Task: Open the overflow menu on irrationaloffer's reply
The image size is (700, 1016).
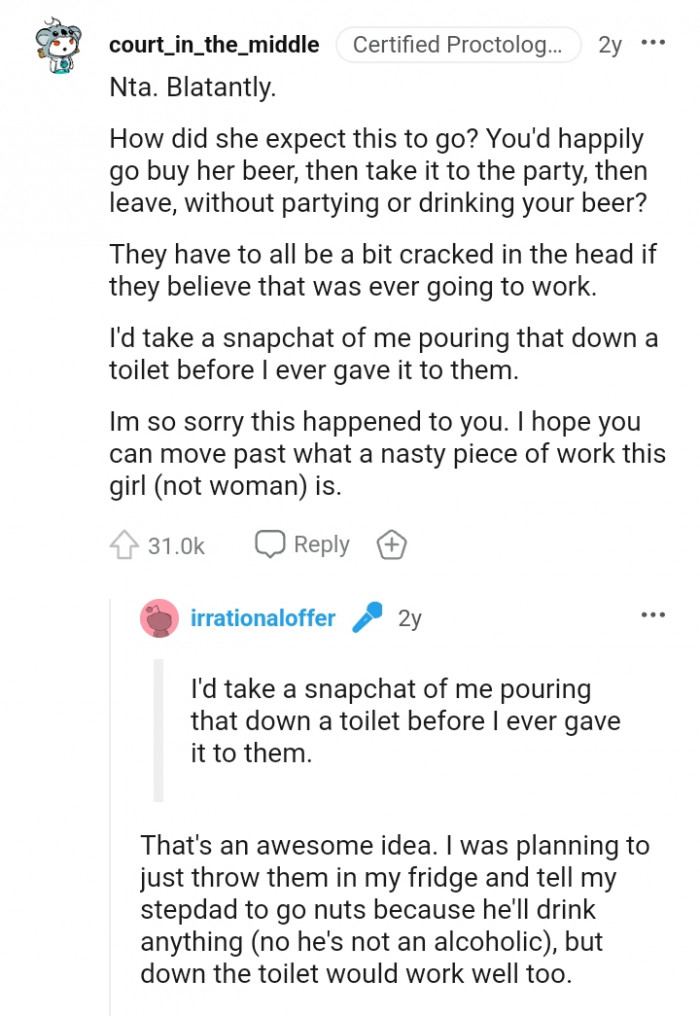Action: point(655,614)
